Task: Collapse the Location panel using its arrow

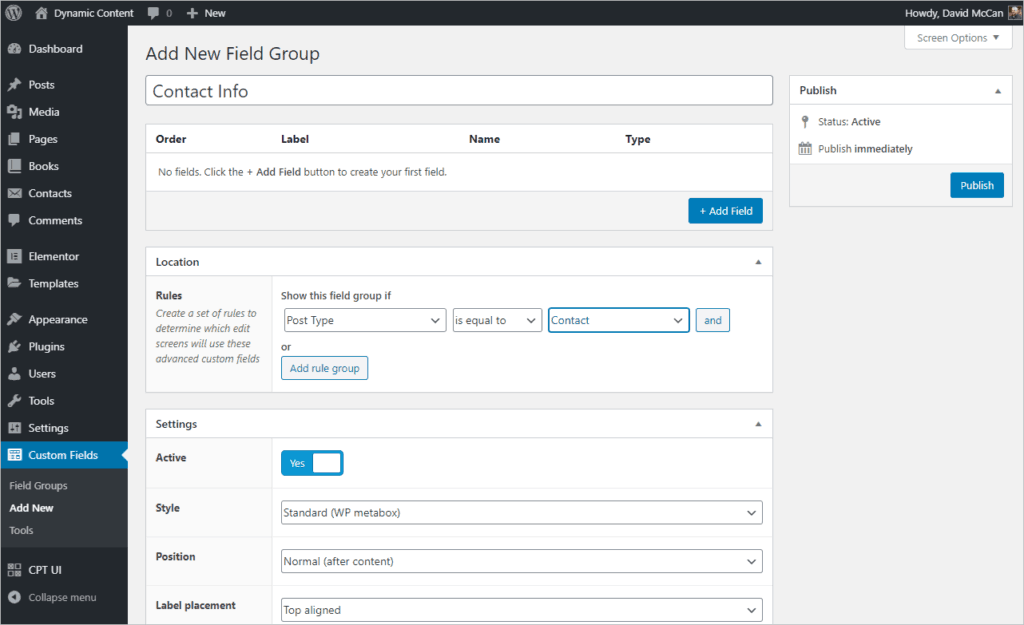Action: pos(757,262)
